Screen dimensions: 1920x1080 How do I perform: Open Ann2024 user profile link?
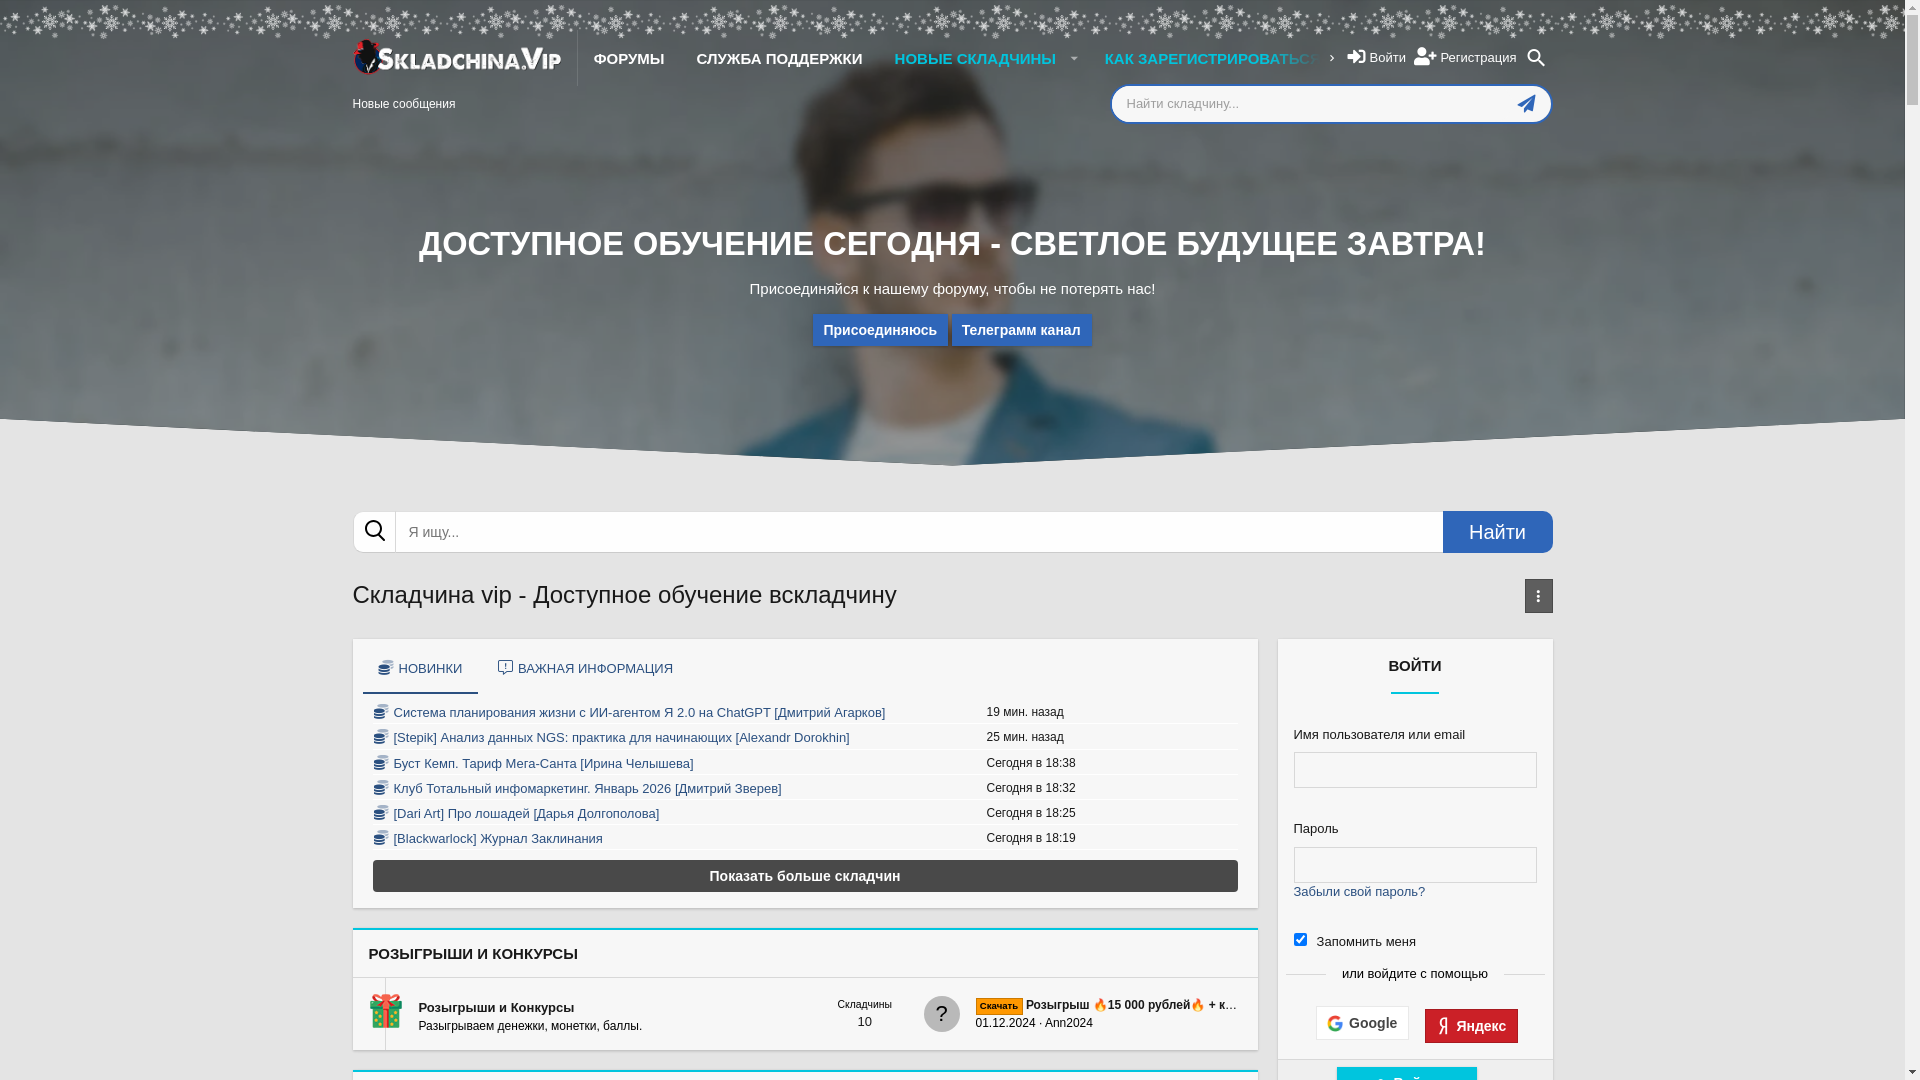tap(1069, 1023)
